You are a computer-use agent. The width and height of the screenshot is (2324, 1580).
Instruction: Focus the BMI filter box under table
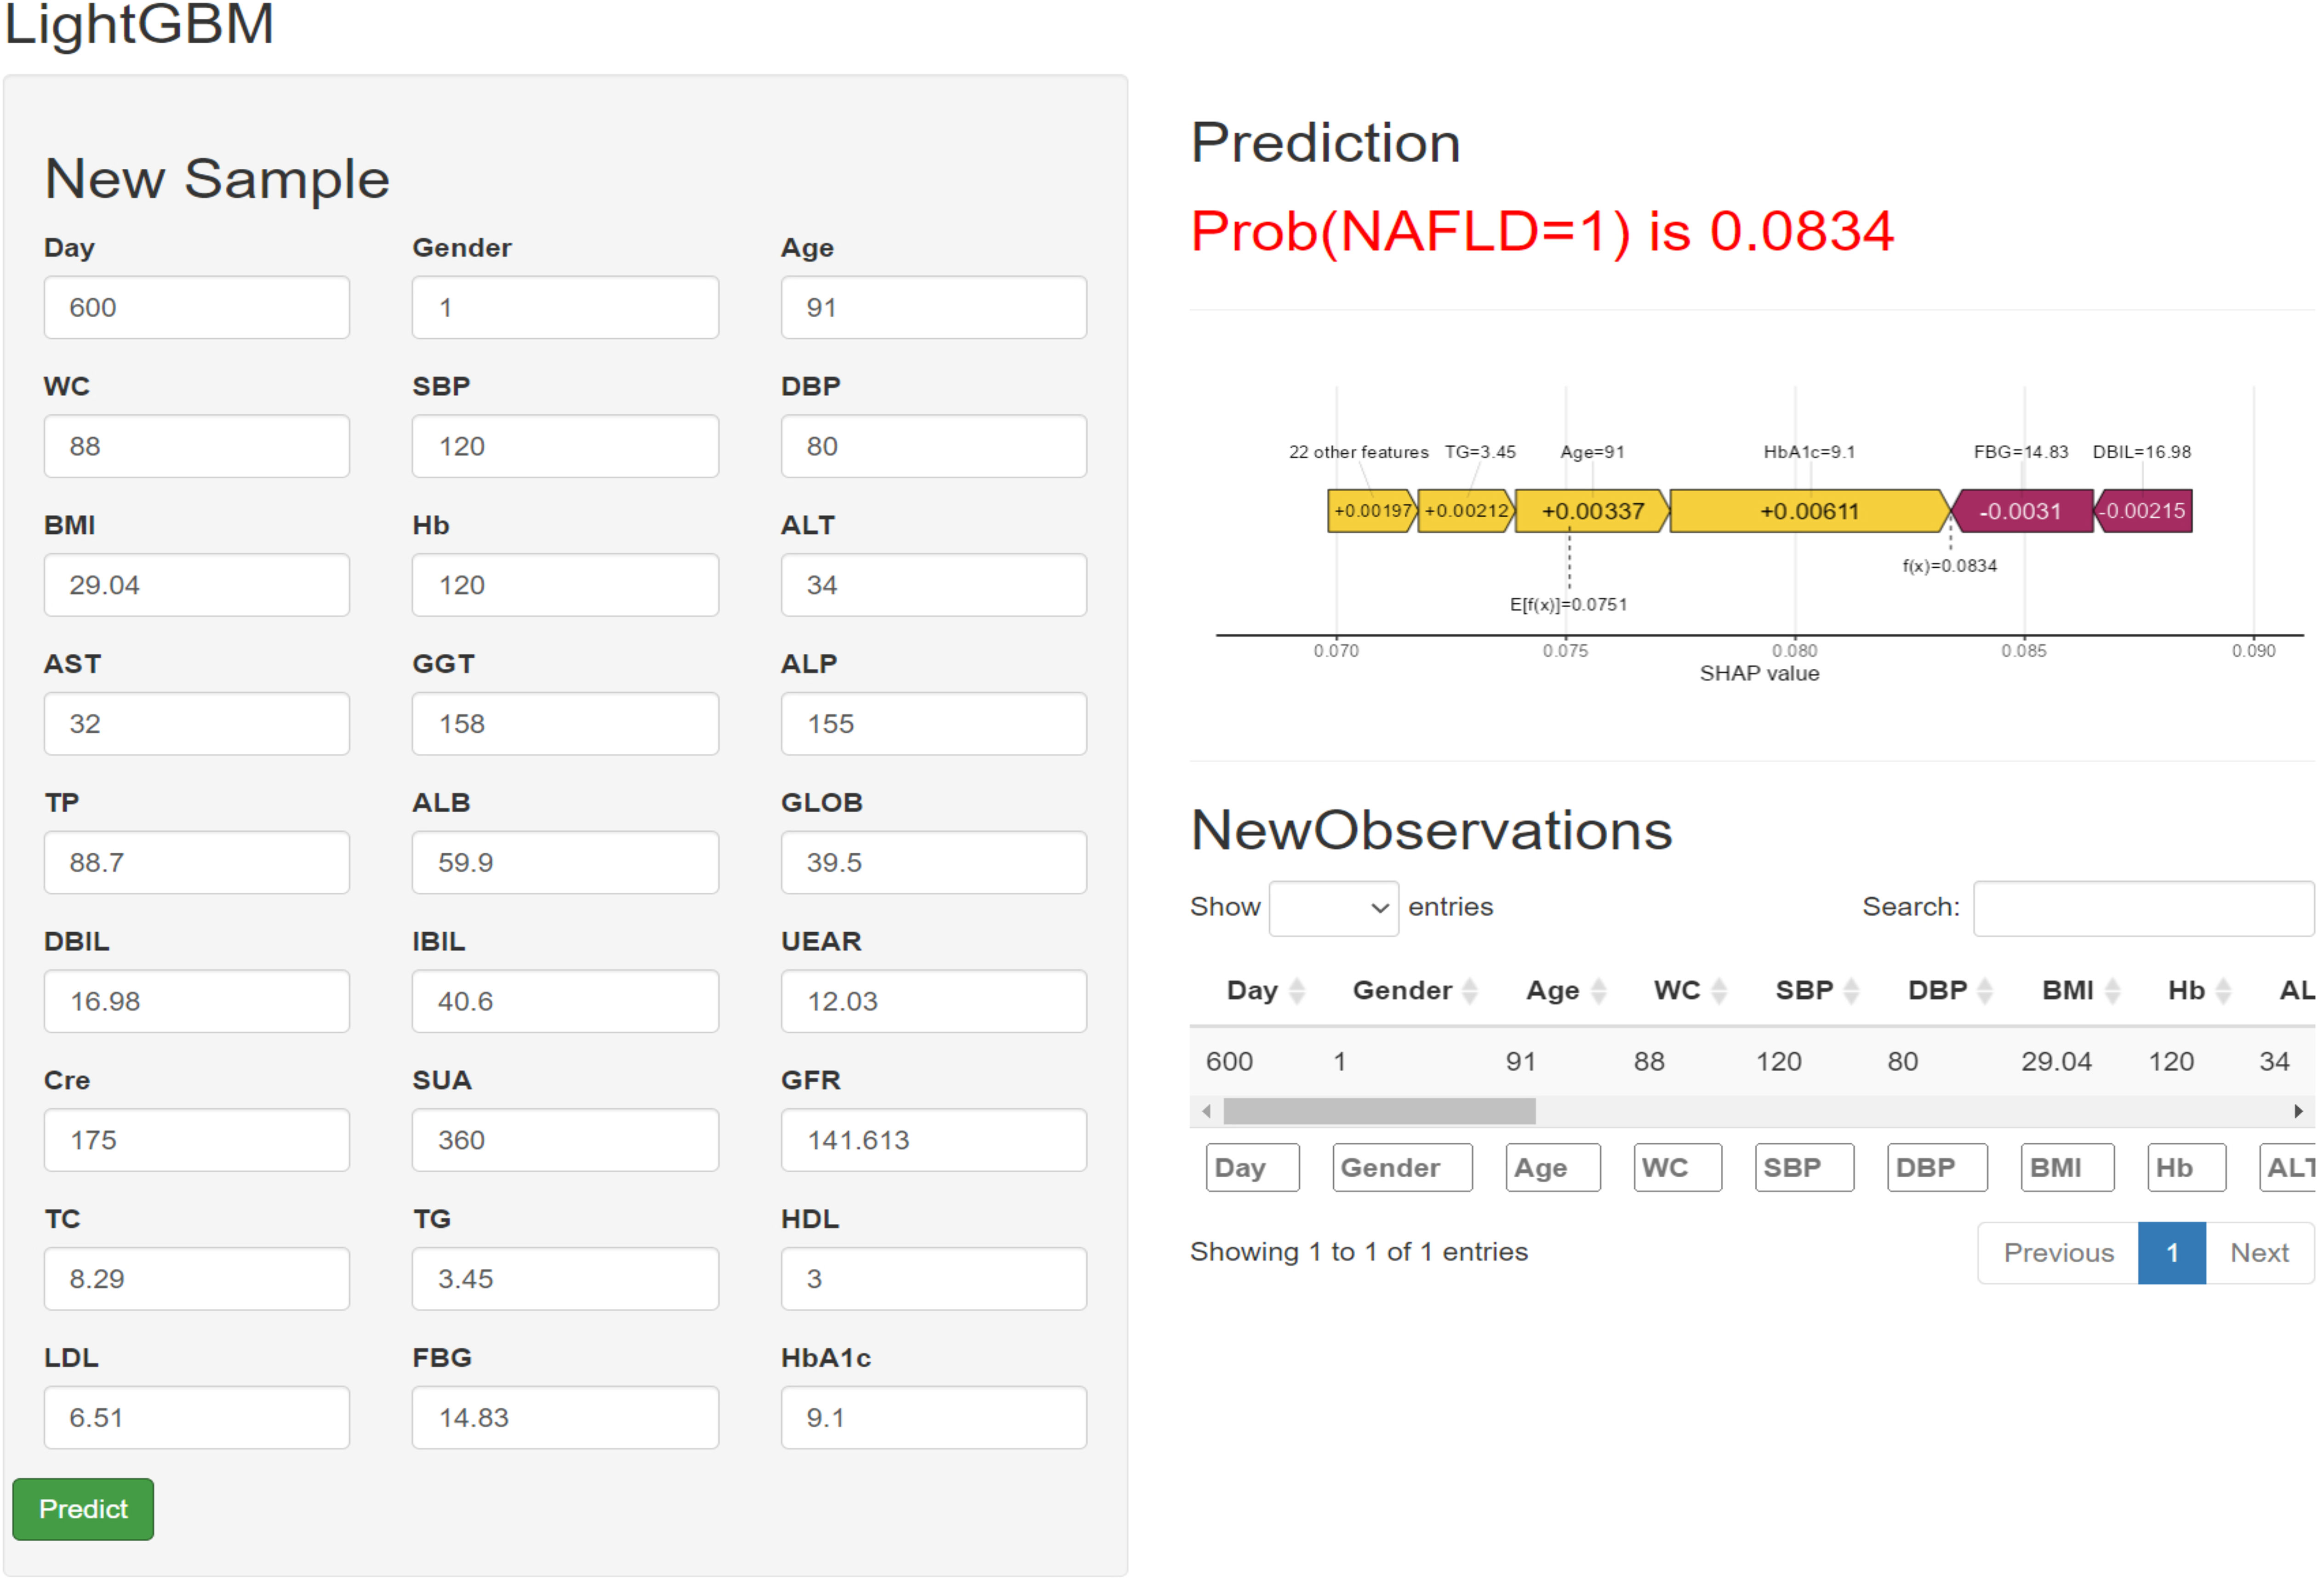(x=2067, y=1167)
